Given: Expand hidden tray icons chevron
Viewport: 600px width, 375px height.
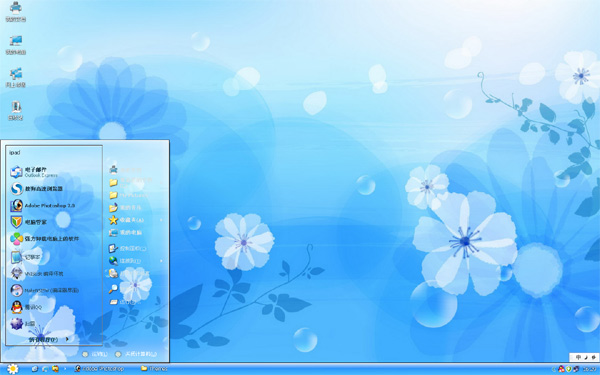Looking at the screenshot, I should (x=554, y=369).
